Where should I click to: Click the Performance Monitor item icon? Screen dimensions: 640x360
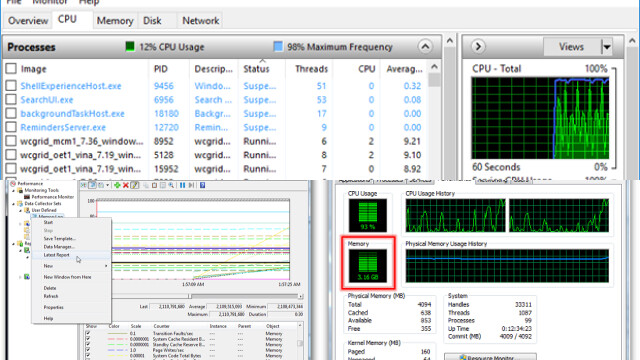tap(27, 197)
